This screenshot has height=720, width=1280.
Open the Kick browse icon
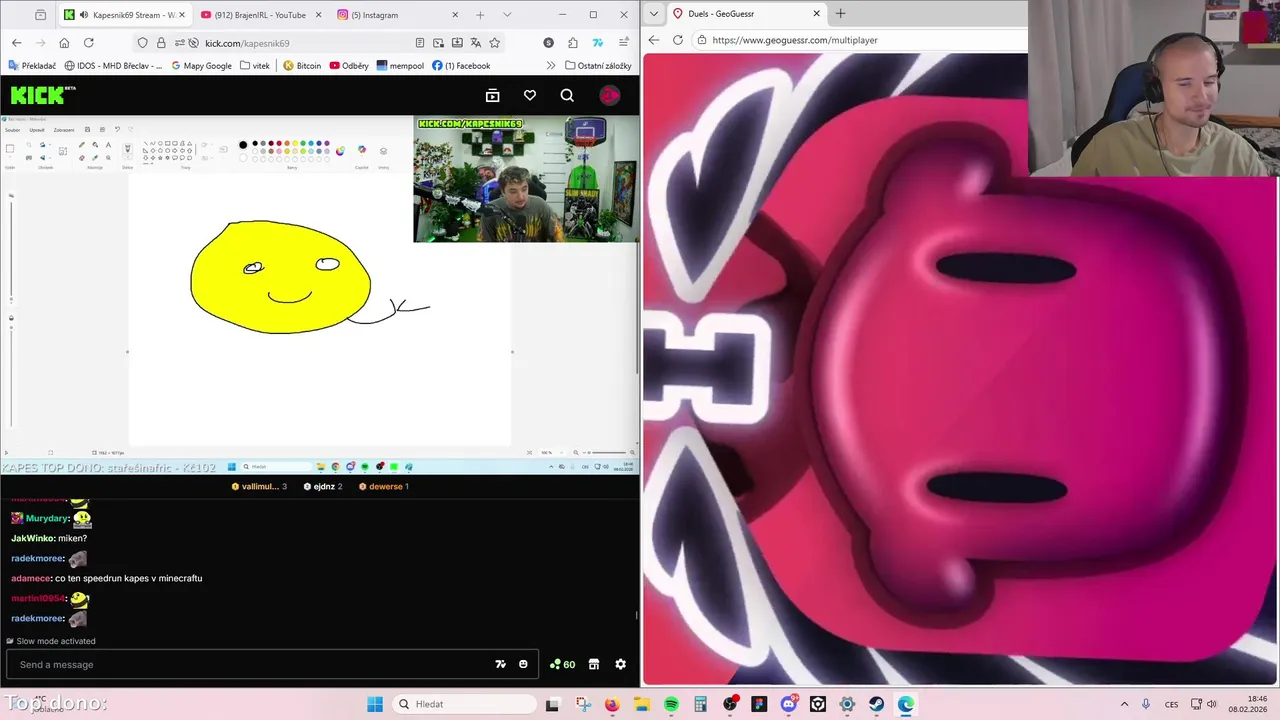pos(492,95)
